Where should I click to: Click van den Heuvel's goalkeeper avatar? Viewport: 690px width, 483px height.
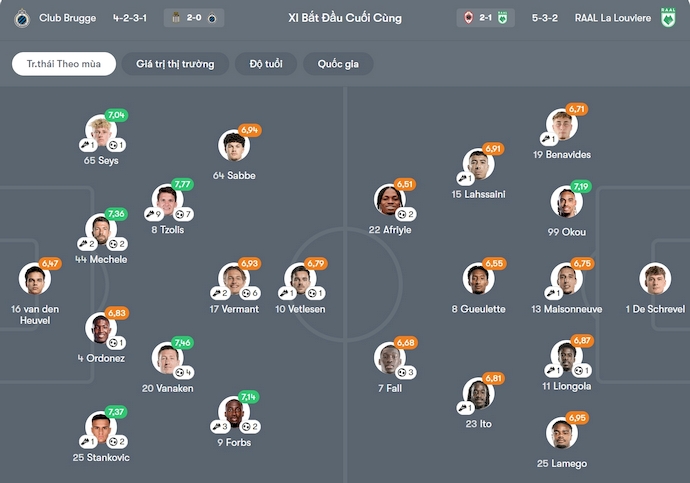tap(35, 279)
